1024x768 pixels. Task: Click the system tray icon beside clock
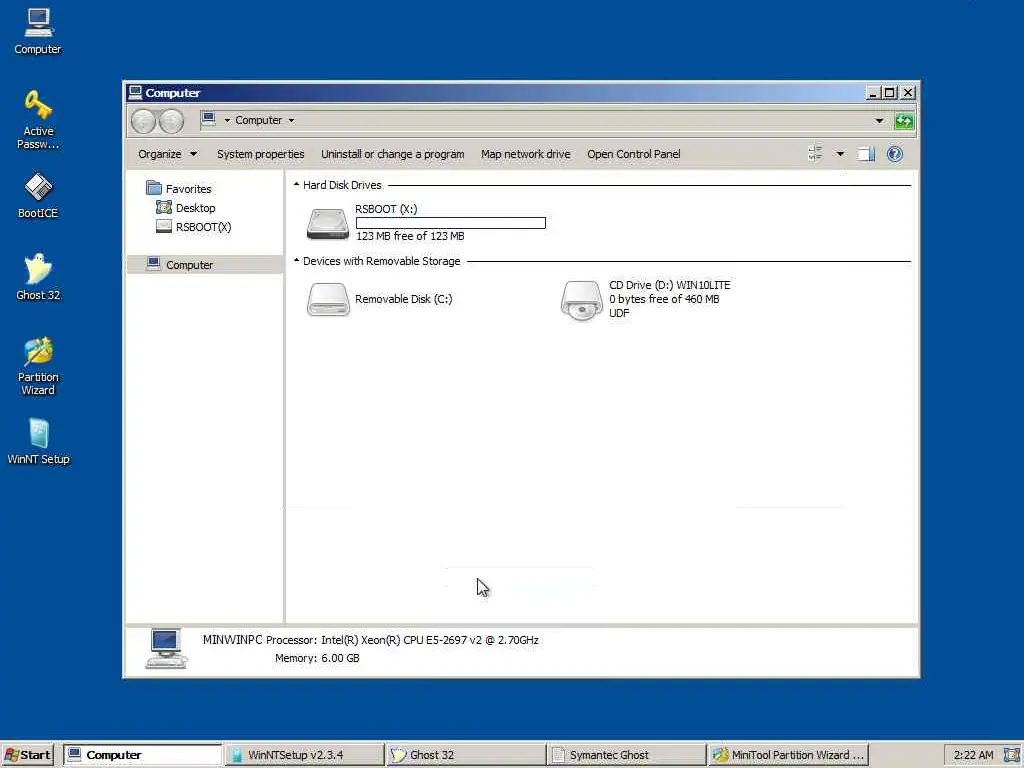pos(1011,755)
